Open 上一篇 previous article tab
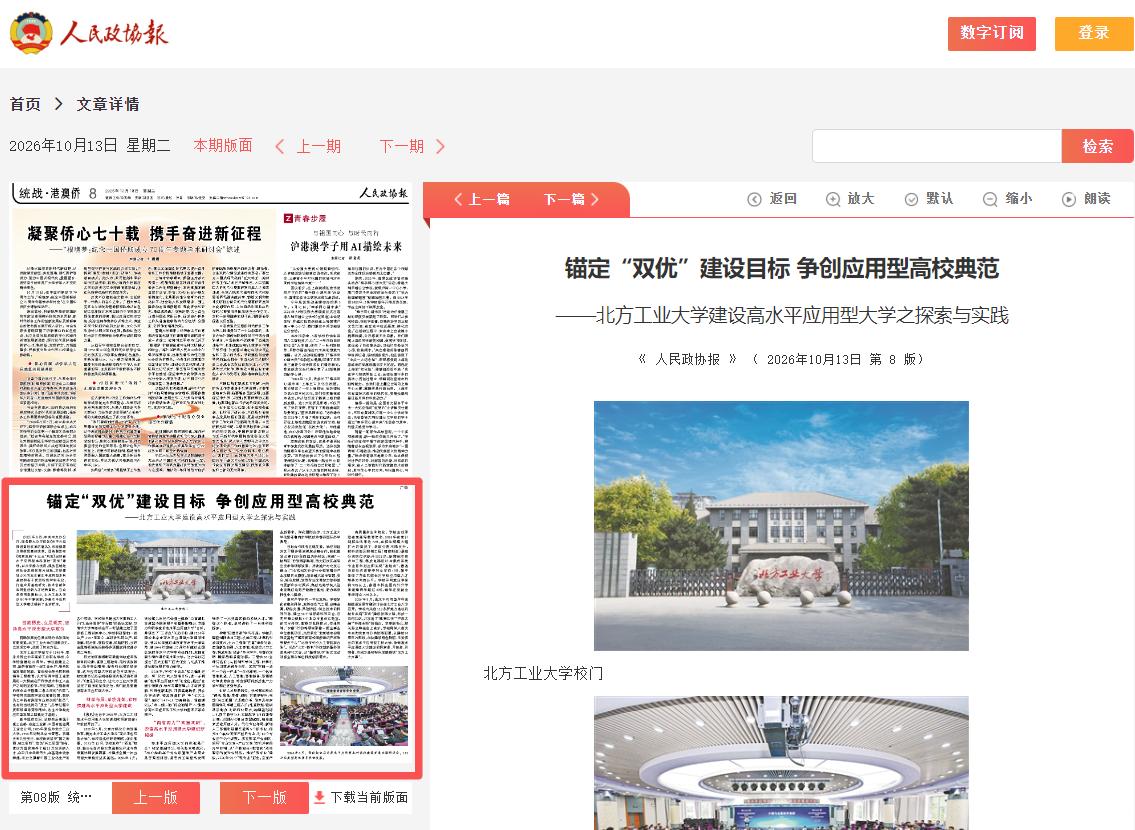 coord(482,199)
